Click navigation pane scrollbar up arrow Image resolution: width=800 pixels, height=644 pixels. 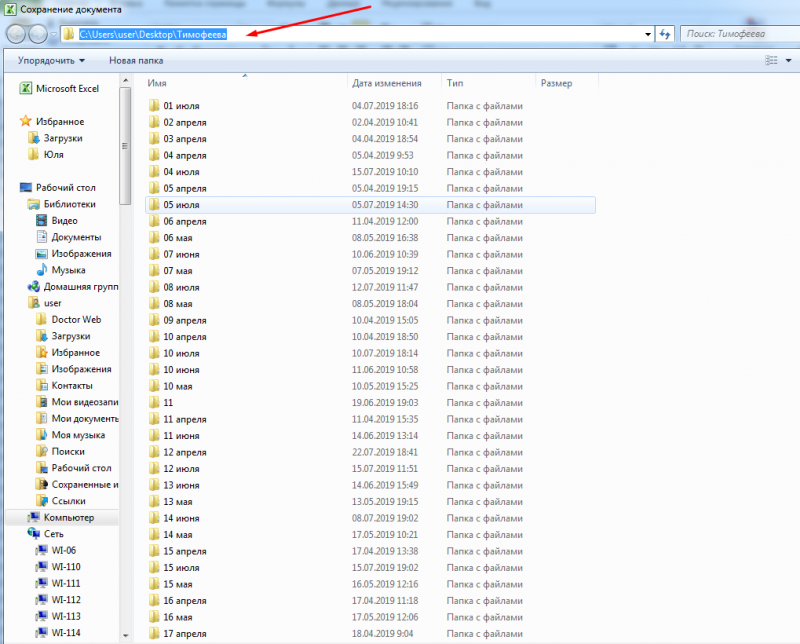point(126,81)
